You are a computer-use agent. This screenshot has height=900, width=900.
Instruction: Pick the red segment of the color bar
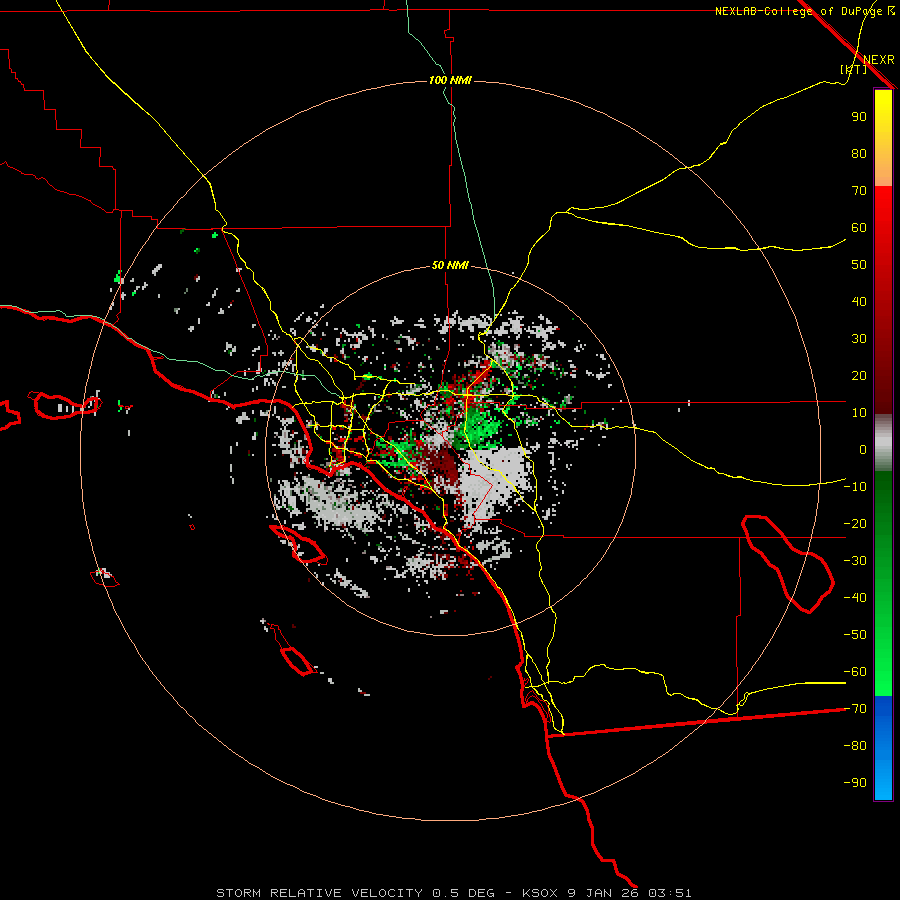883,300
